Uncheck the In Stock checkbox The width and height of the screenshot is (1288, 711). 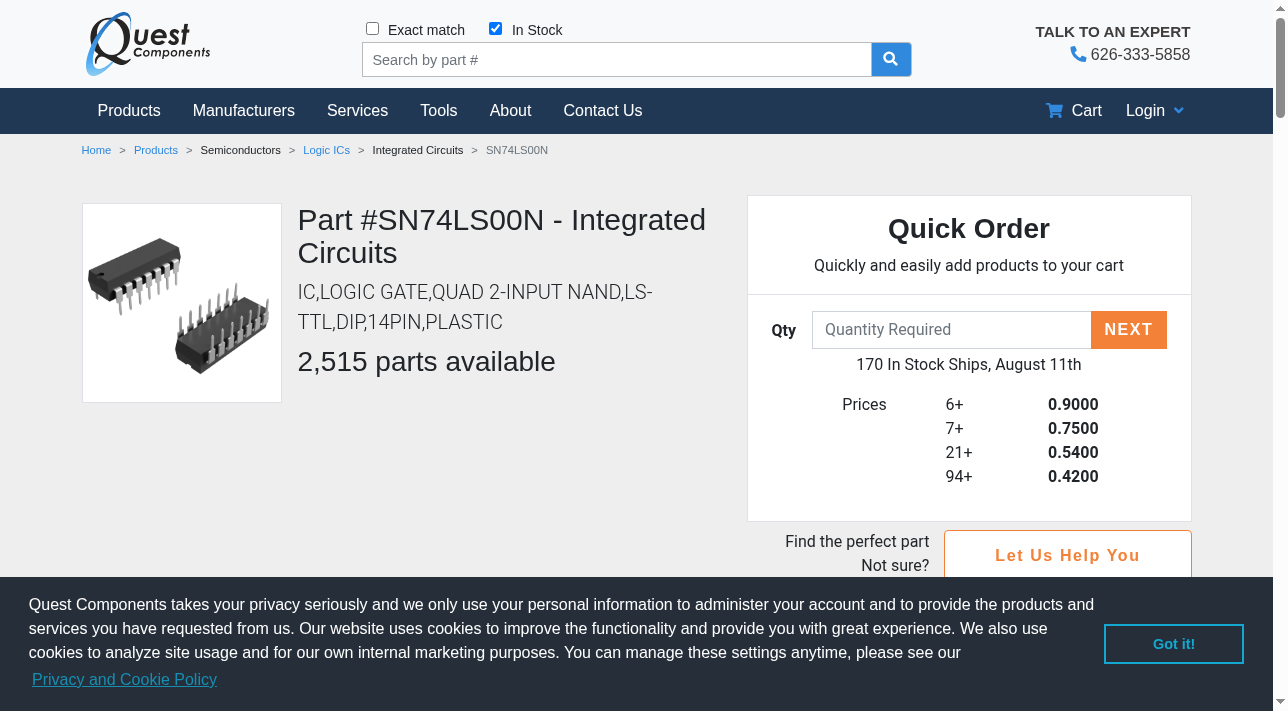pos(495,29)
